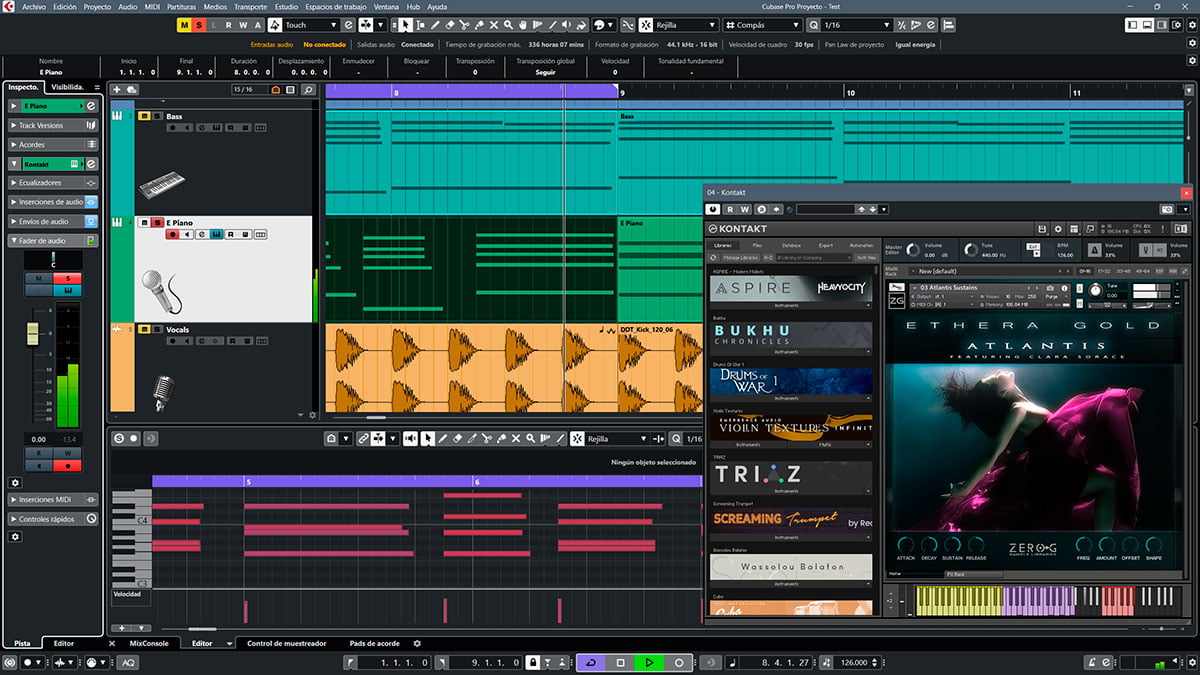Select the Zoom magnifier tool in top toolbar
The height and width of the screenshot is (675, 1200).
tap(509, 25)
